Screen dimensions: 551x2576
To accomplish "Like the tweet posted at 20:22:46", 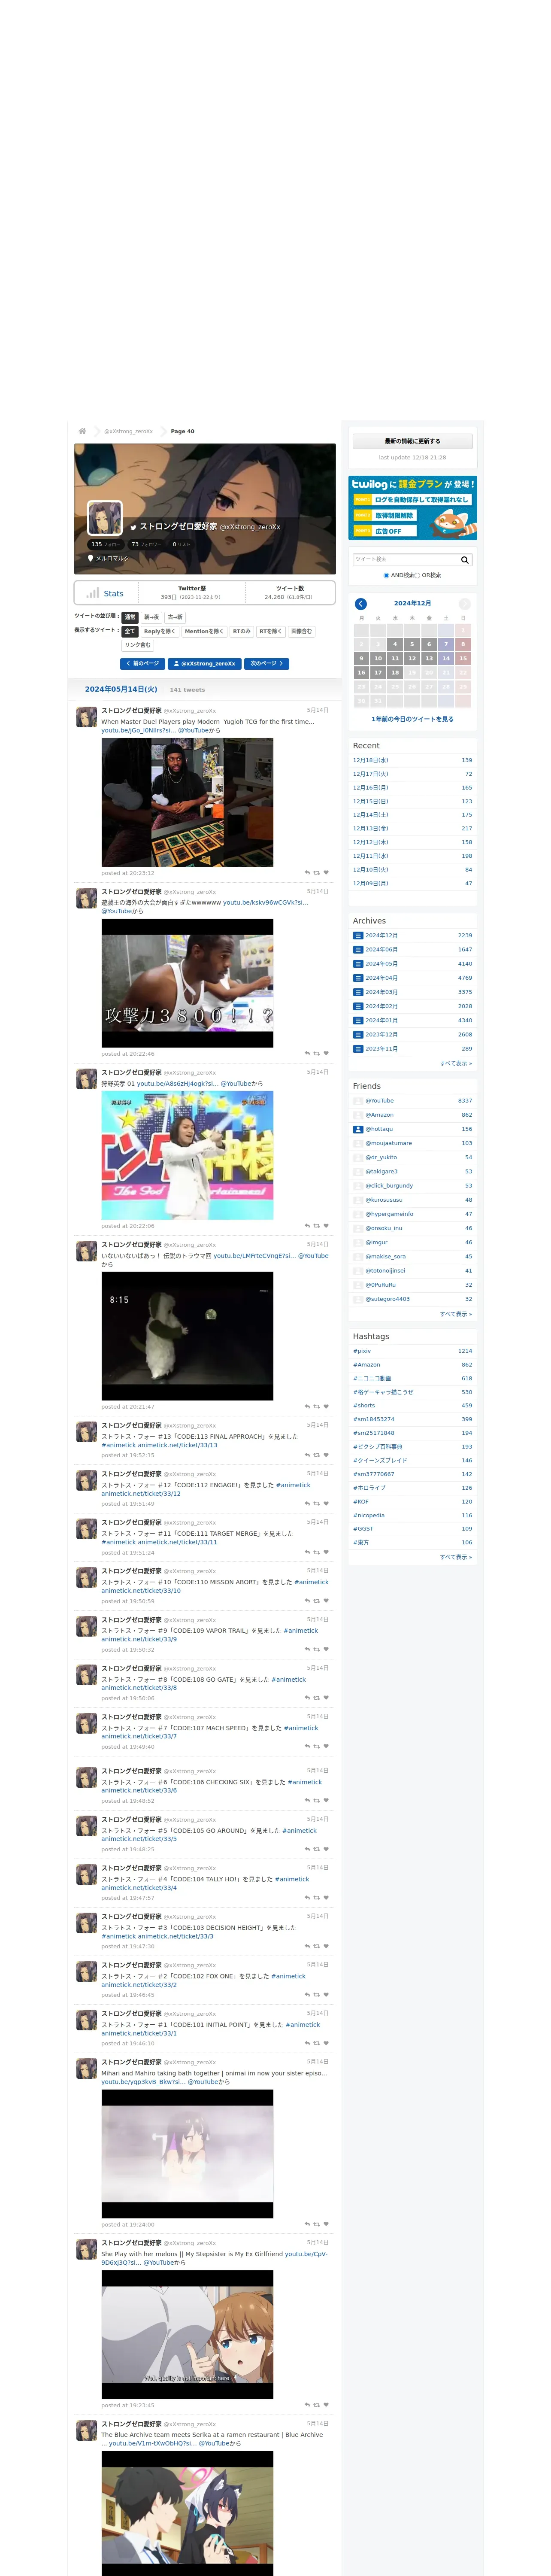I will [x=326, y=1054].
